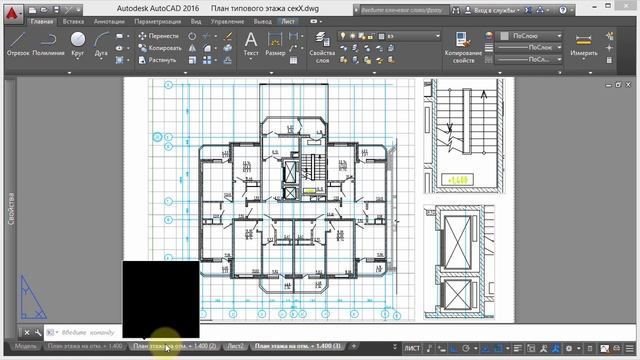This screenshot has width=640, height=360.
Task: Switch to План этажа на отм. +1.400 (3) tab
Action: click(298, 346)
